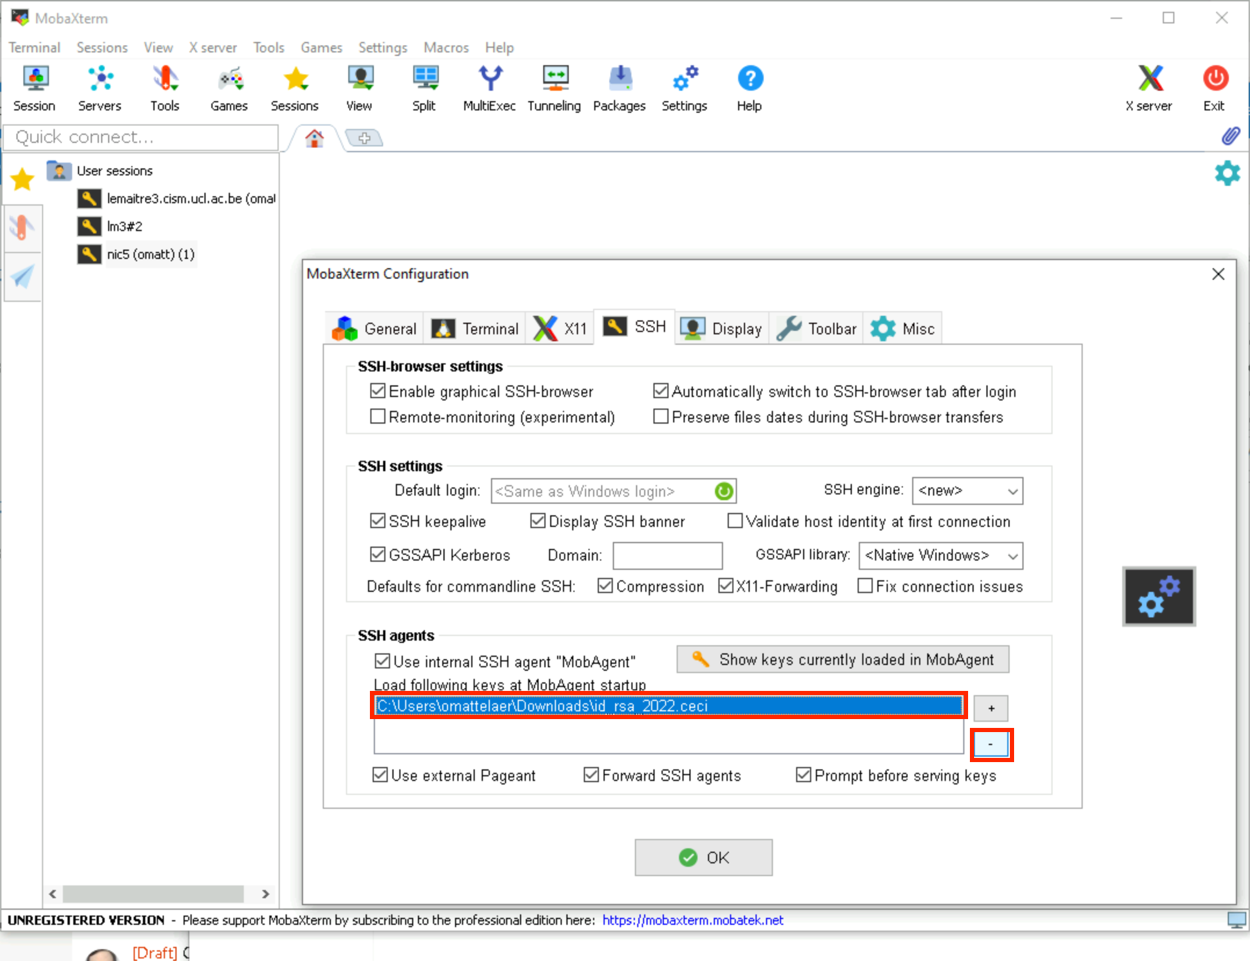The width and height of the screenshot is (1250, 961).
Task: Switch to the Display configuration tab
Action: (x=722, y=329)
